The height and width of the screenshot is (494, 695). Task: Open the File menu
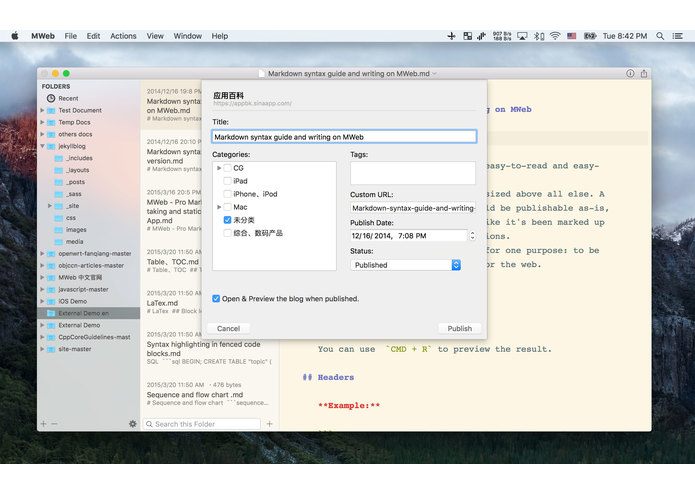point(70,36)
